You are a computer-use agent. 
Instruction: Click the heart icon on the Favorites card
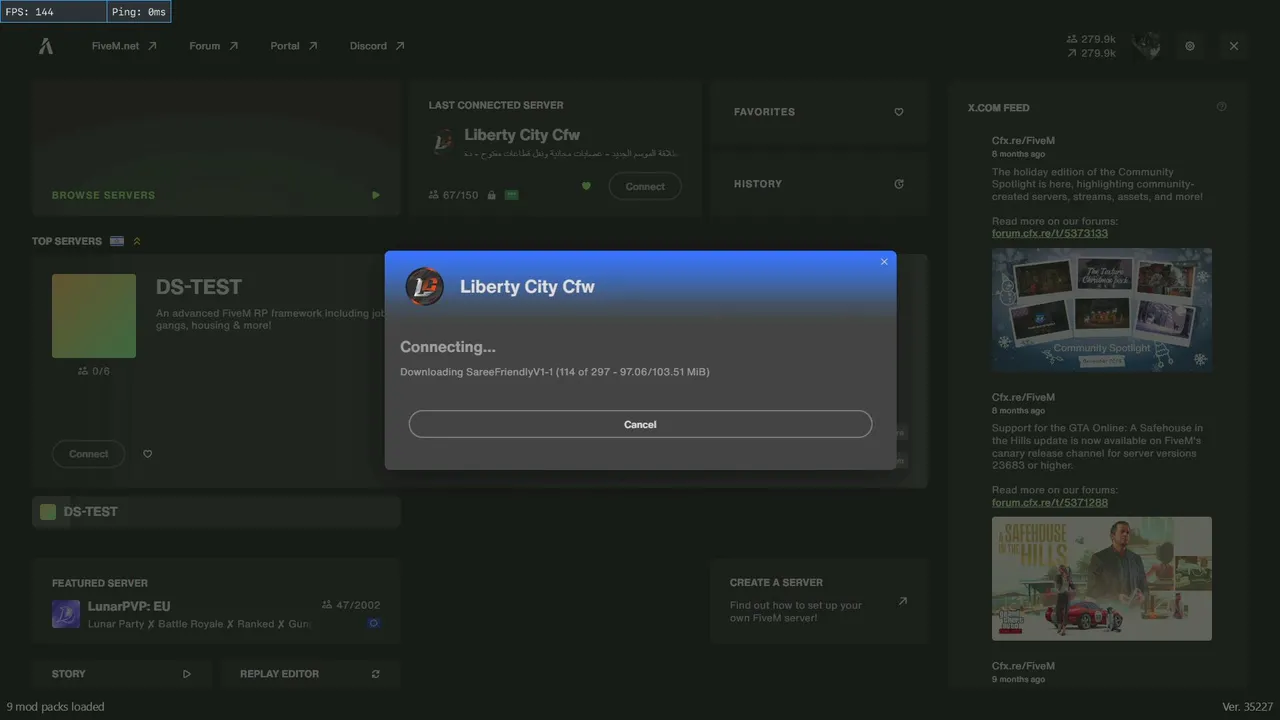pos(899,112)
